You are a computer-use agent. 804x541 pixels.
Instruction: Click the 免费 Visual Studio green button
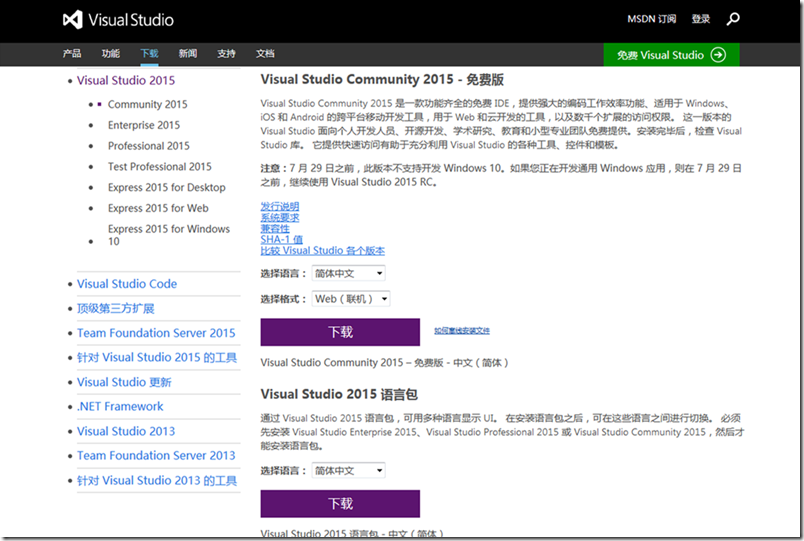pos(671,55)
